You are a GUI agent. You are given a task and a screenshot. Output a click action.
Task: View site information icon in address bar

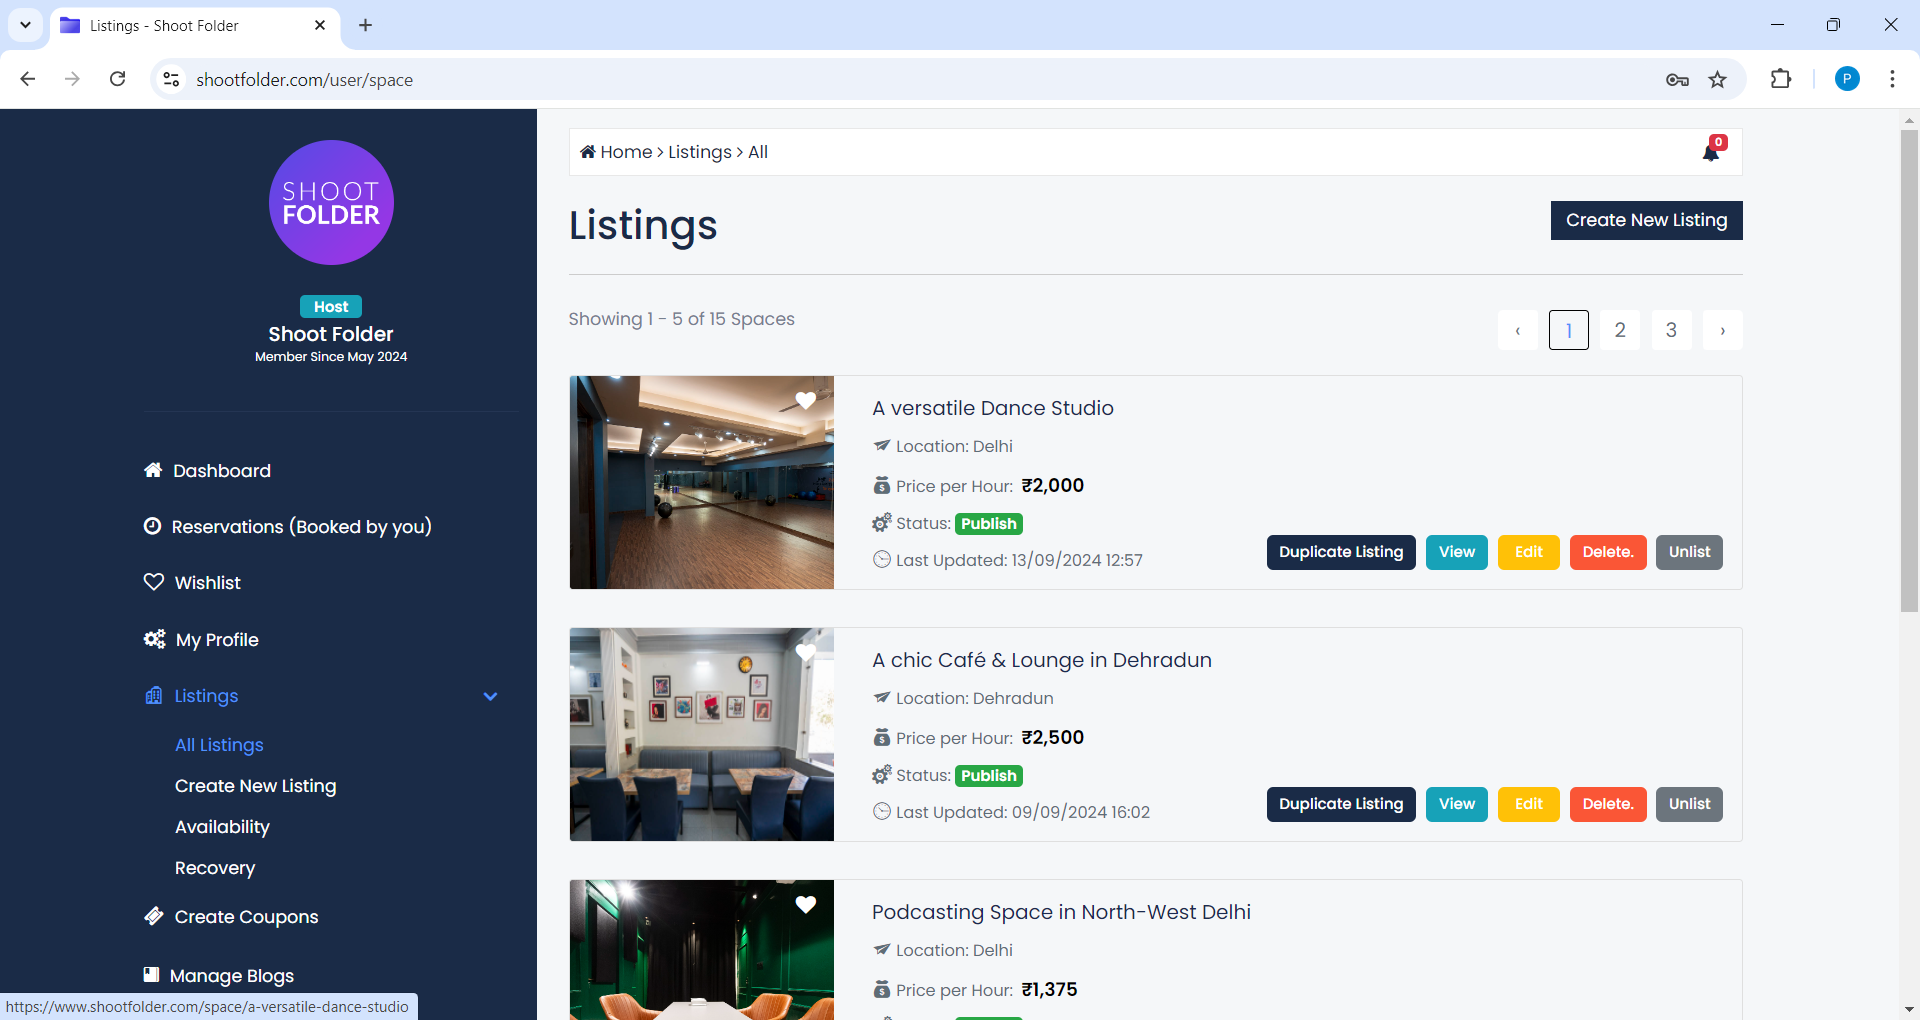[x=171, y=79]
